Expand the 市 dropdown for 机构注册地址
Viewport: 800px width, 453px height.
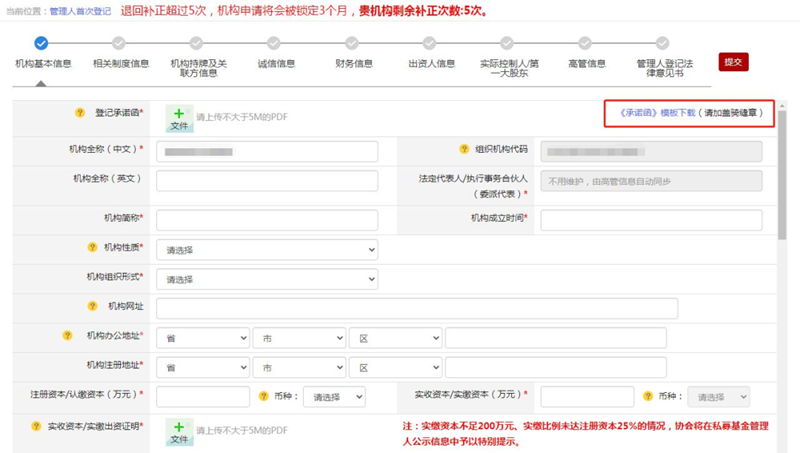point(299,367)
